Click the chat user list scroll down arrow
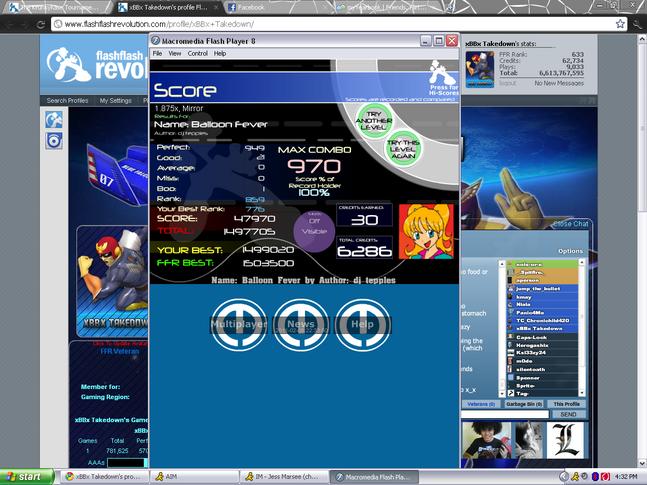The height and width of the screenshot is (485, 647). pos(581,393)
